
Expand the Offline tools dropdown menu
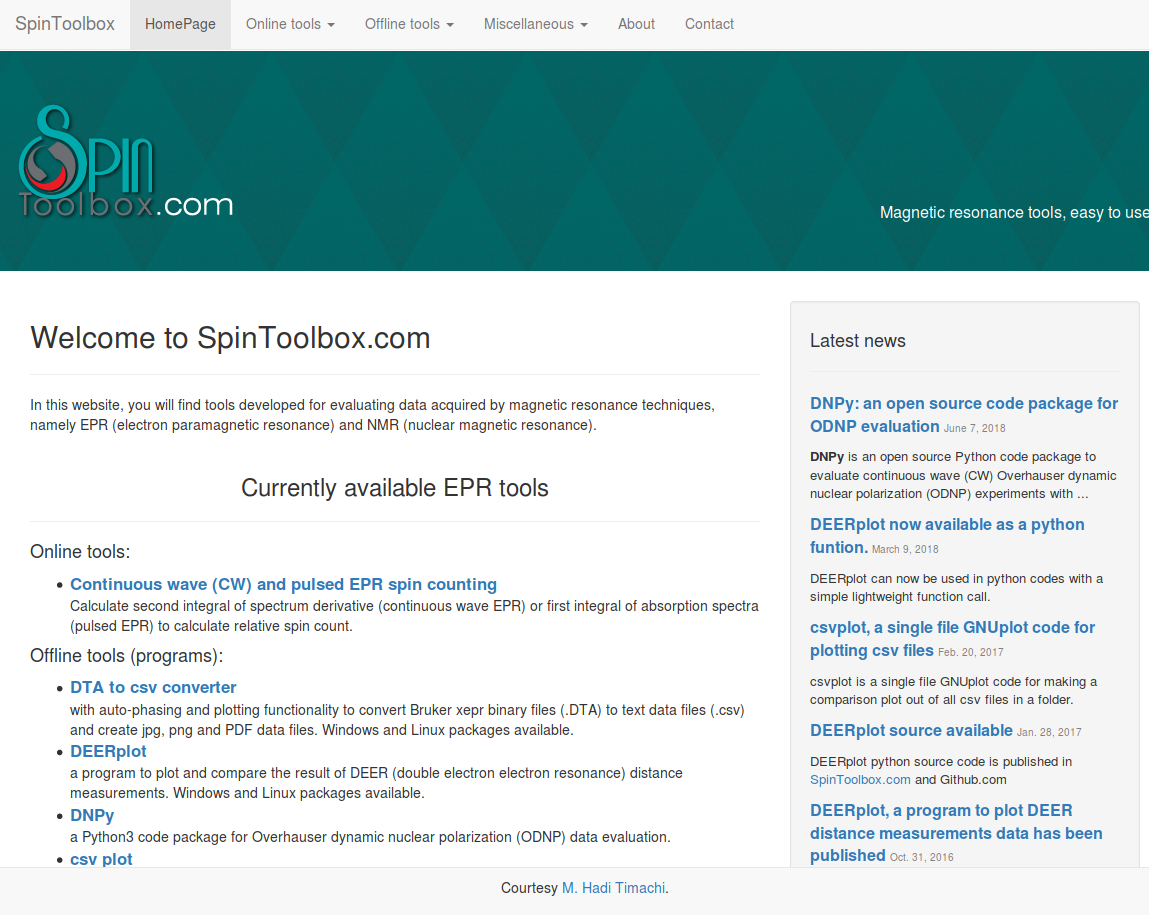click(x=410, y=24)
